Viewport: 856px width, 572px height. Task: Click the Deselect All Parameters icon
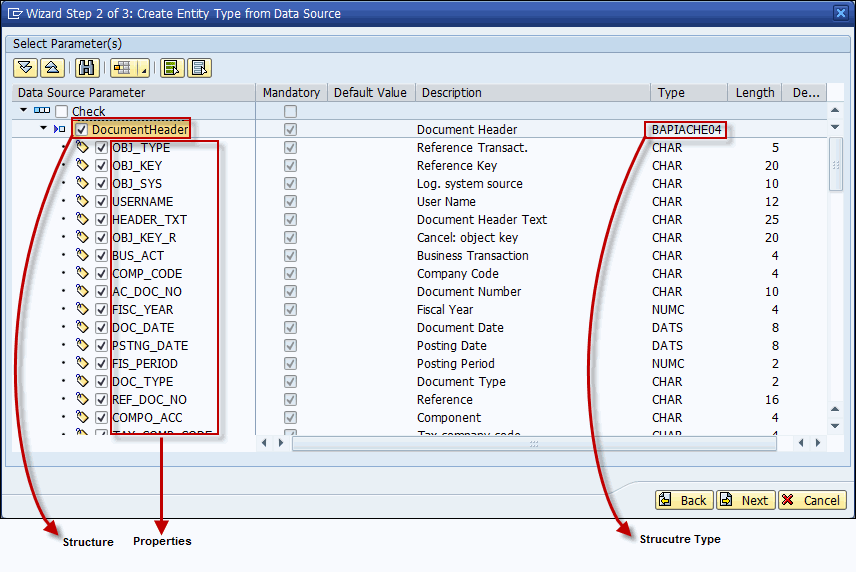click(199, 68)
